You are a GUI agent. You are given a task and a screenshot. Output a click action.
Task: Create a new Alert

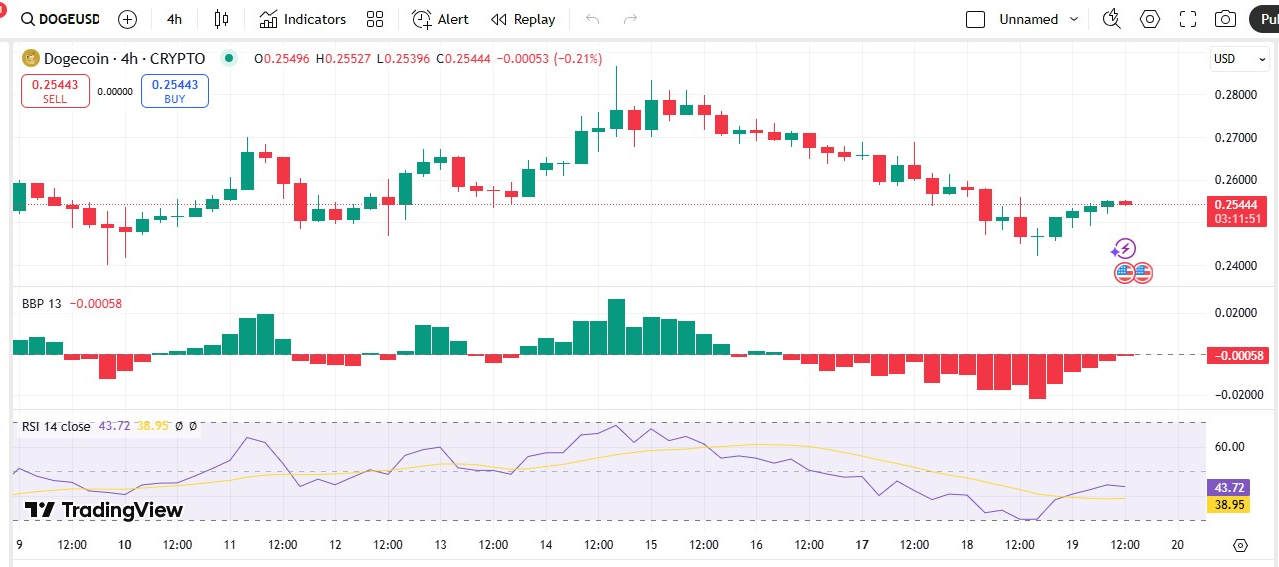(440, 19)
